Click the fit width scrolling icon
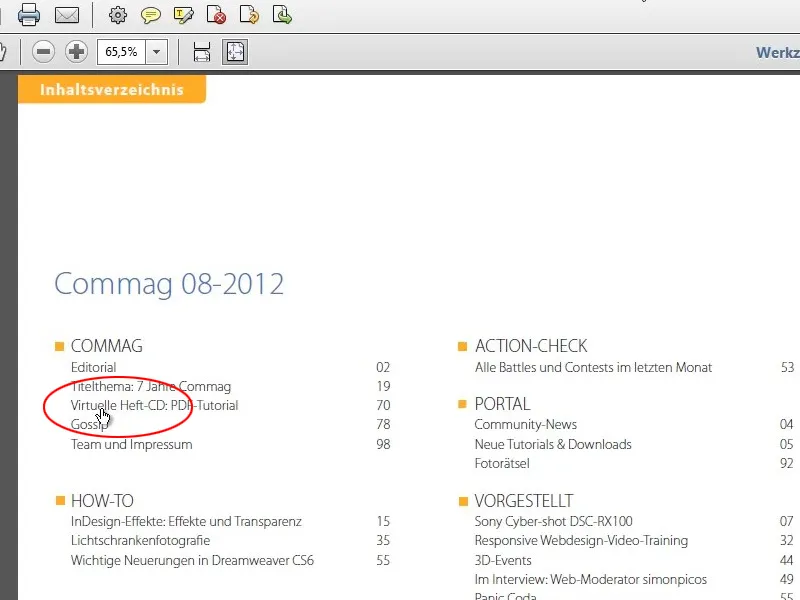The width and height of the screenshot is (800, 600). coord(202,52)
